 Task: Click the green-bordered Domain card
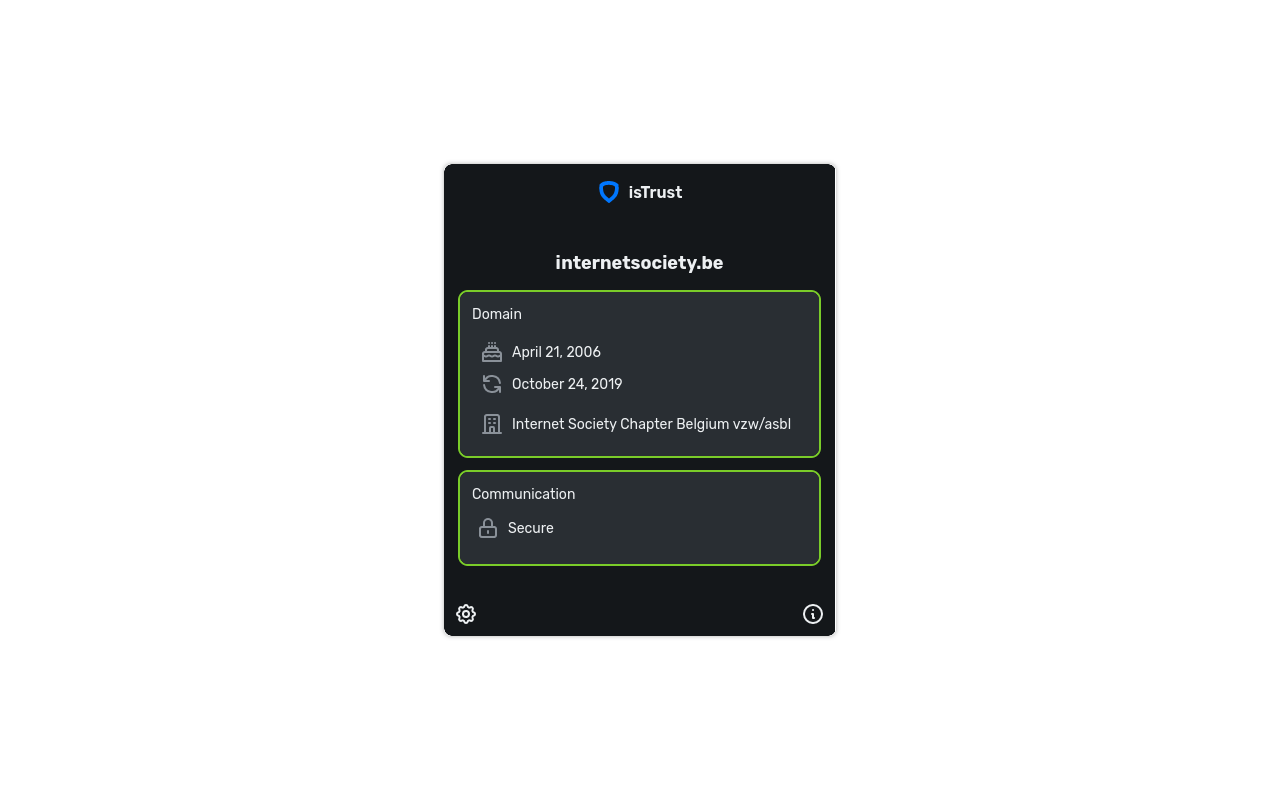(x=639, y=374)
